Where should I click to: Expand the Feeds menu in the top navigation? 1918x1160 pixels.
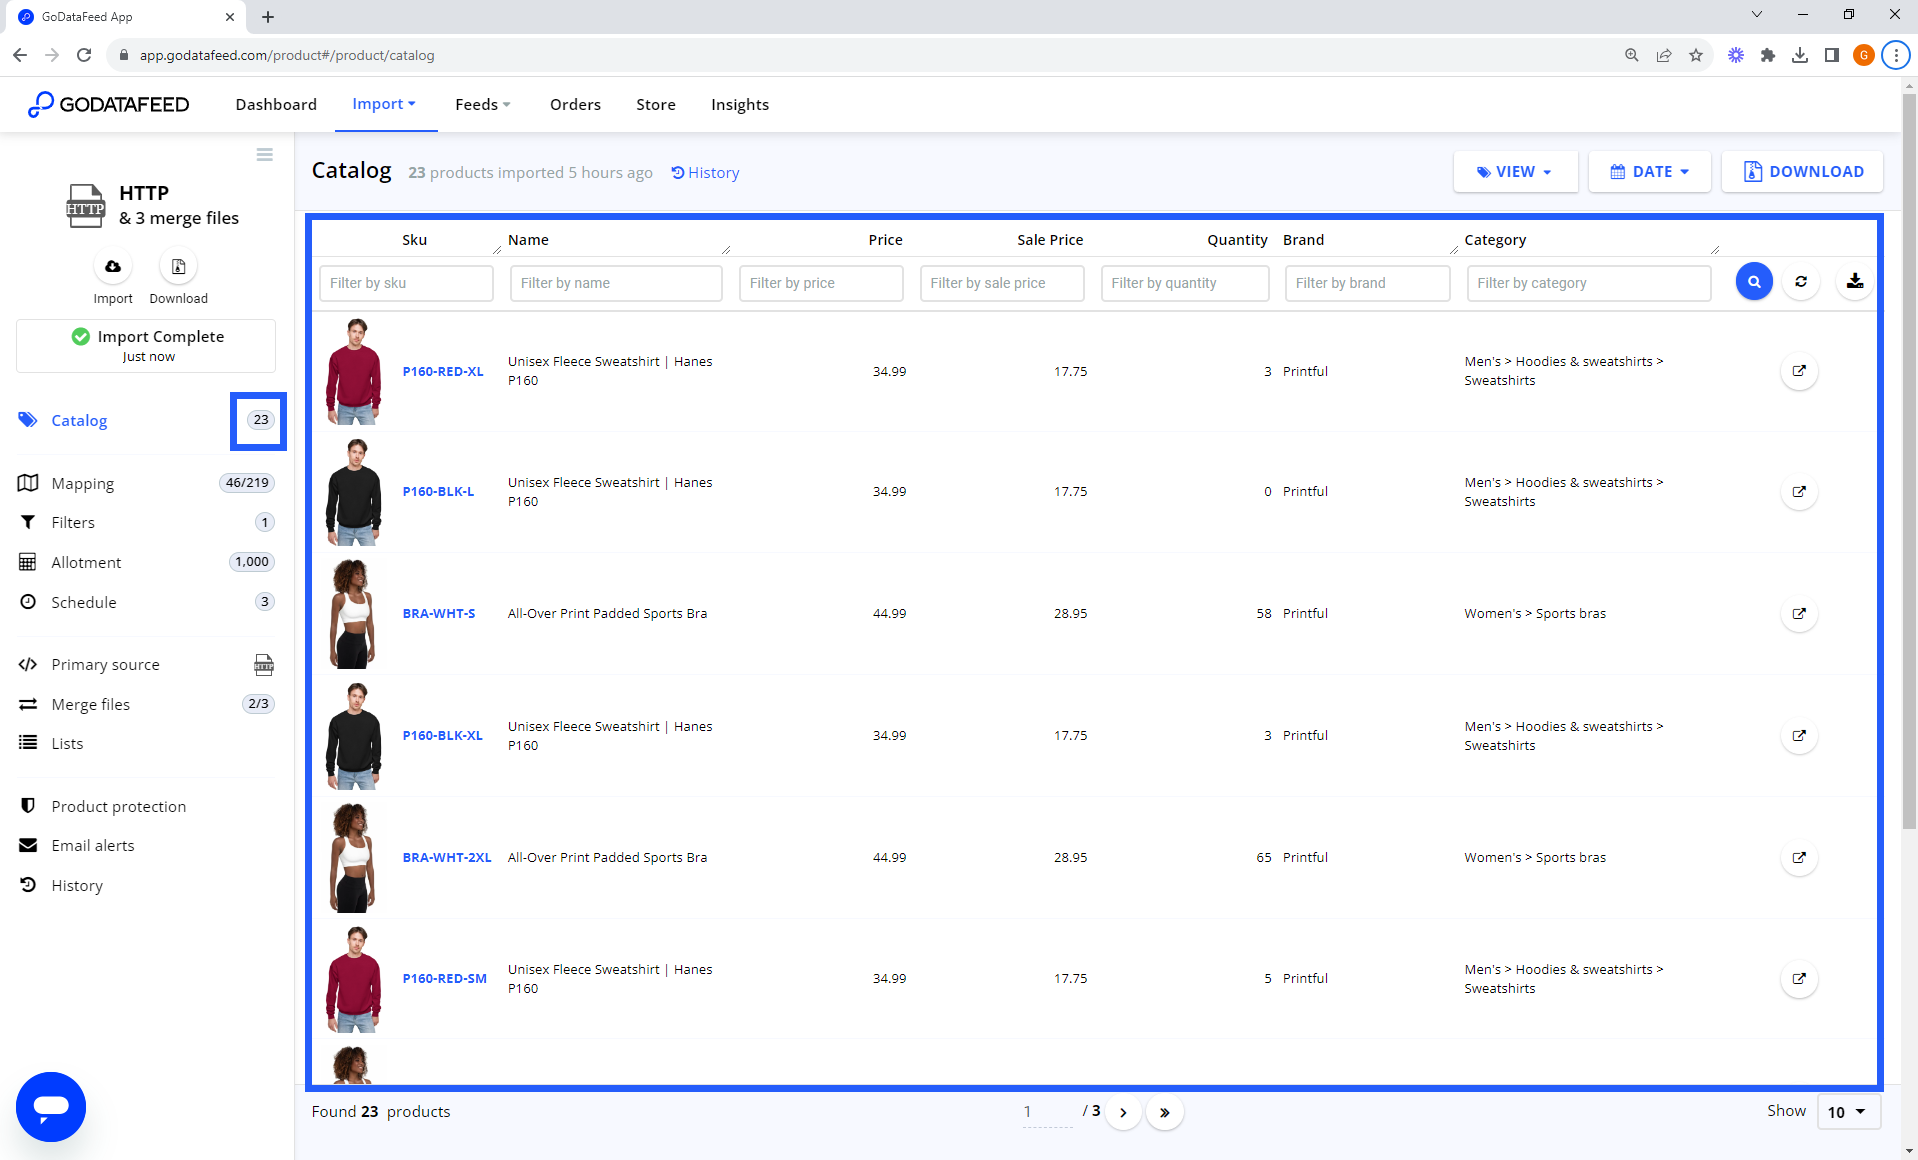coord(483,104)
